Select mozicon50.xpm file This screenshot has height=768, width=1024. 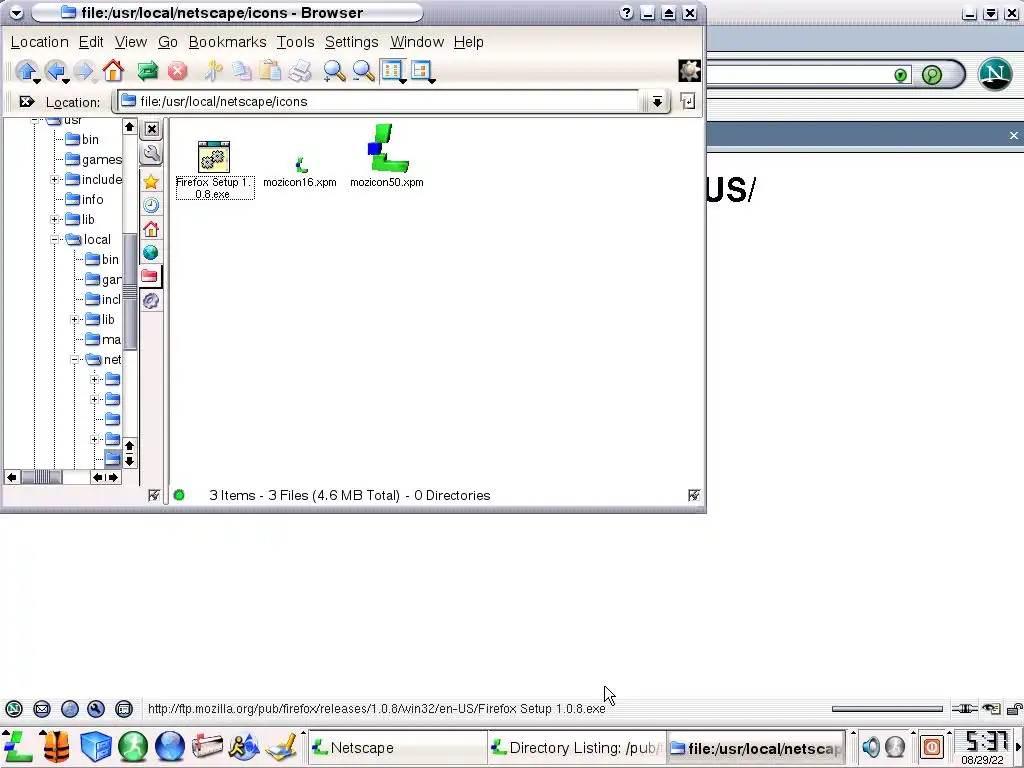[387, 157]
